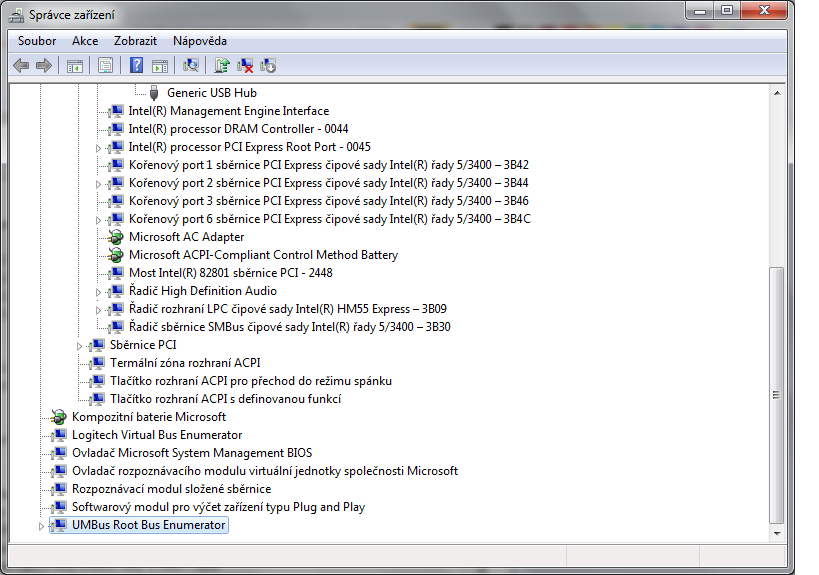Image resolution: width=819 pixels, height=575 pixels.
Task: Open the Properties toolbar icon
Action: pos(106,66)
